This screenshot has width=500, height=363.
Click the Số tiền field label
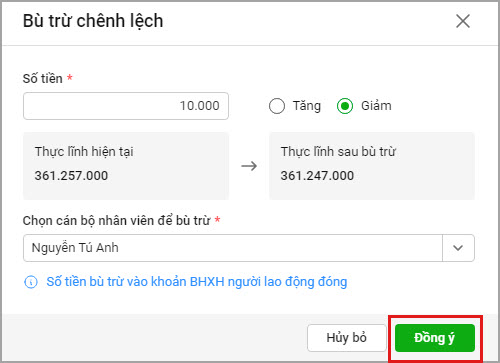[x=43, y=79]
